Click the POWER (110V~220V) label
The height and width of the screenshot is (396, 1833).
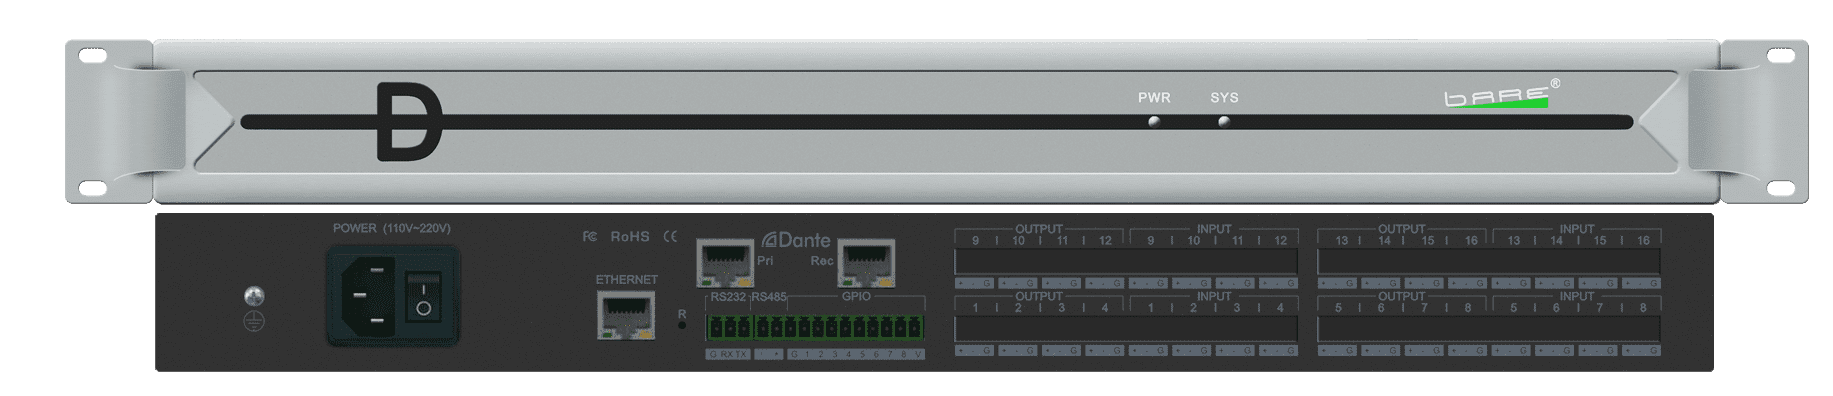[392, 228]
